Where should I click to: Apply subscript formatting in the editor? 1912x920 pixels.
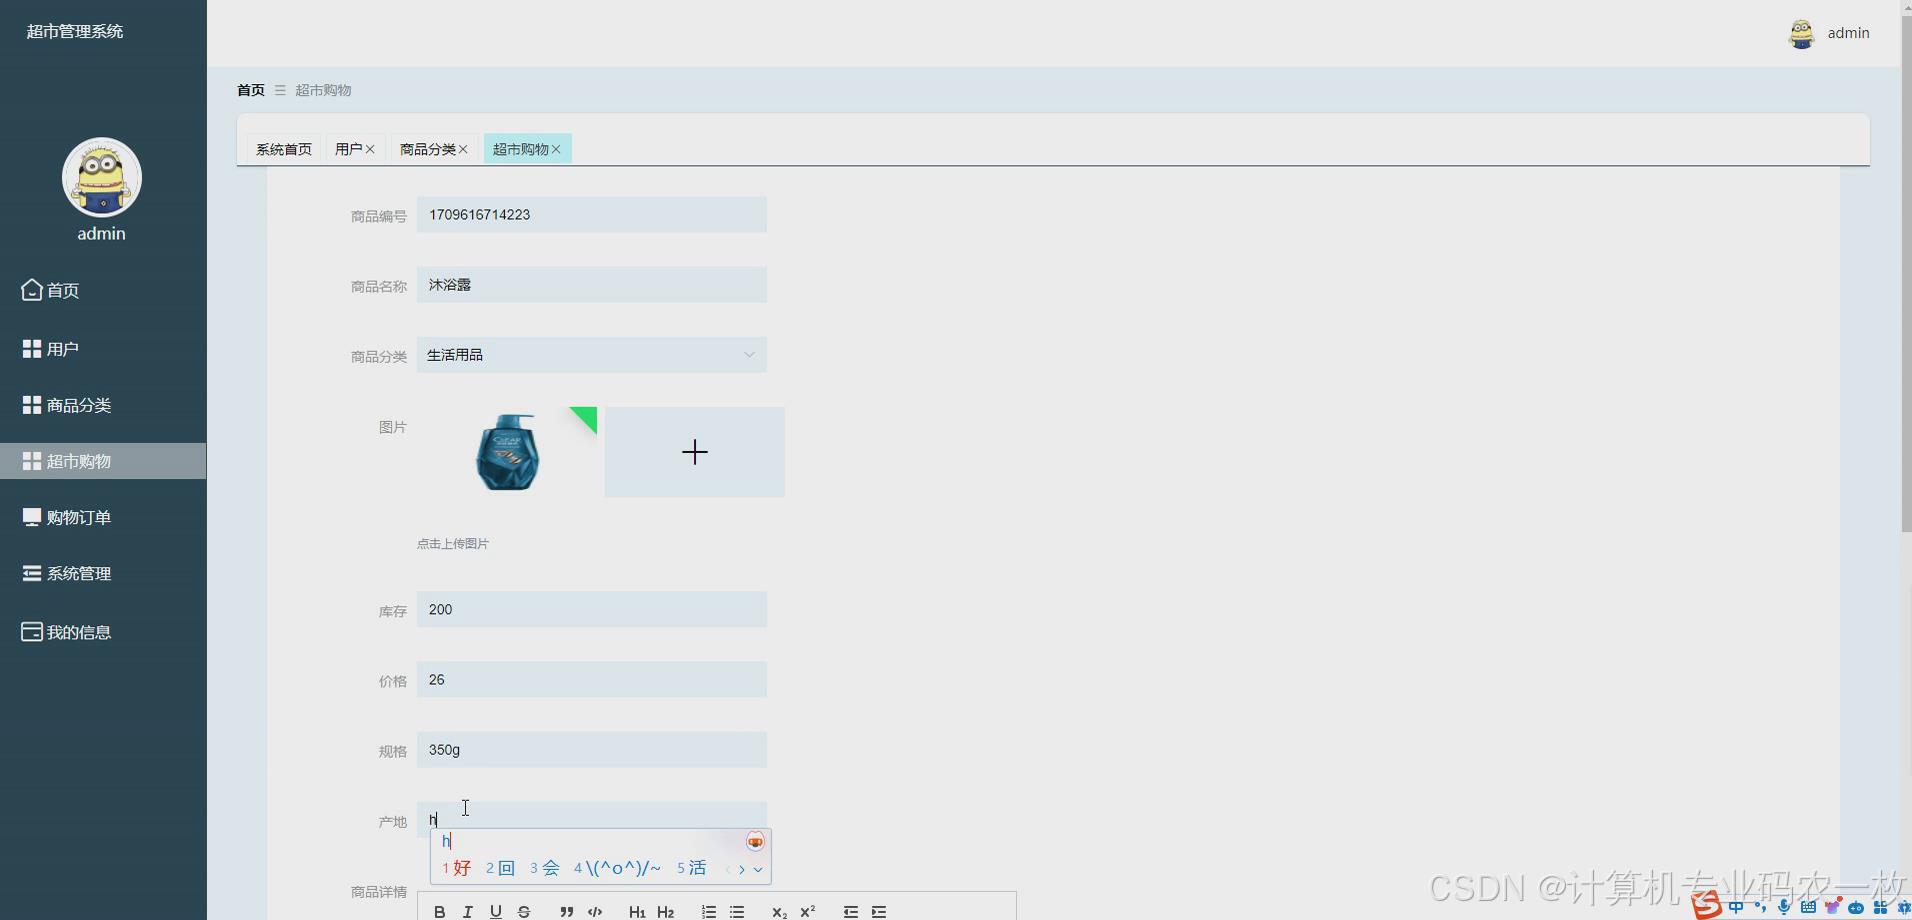click(779, 911)
